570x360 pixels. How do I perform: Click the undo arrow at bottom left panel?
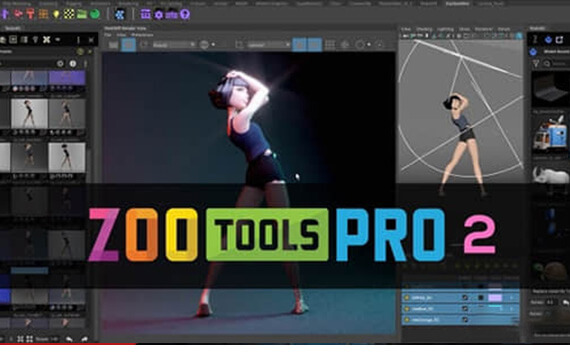pos(69,339)
